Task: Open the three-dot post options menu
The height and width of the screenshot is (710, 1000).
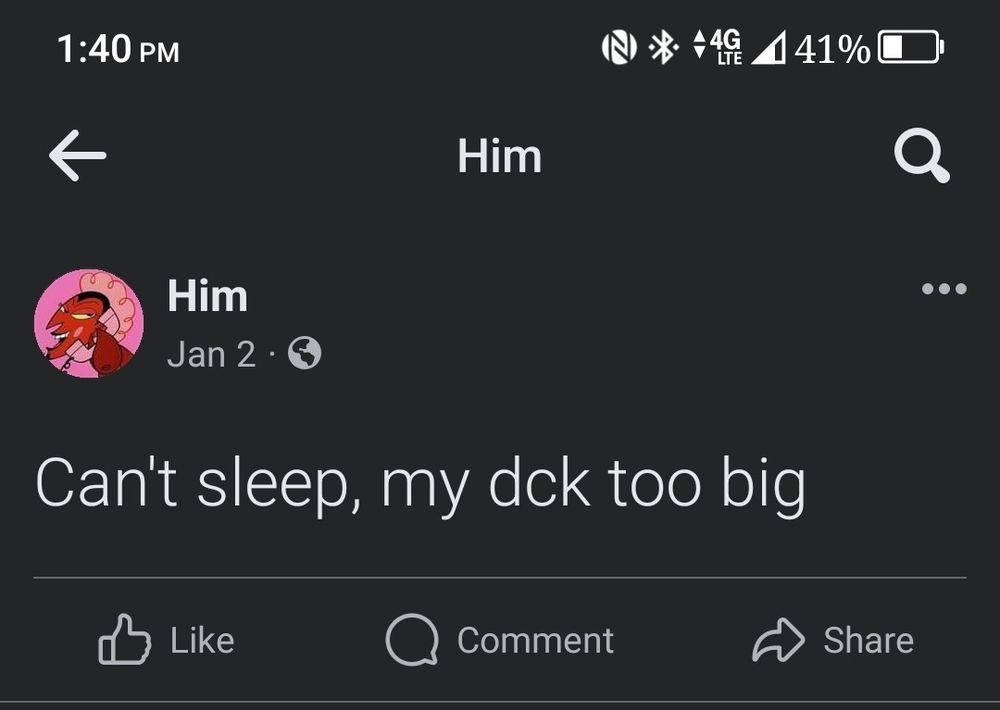Action: click(944, 289)
